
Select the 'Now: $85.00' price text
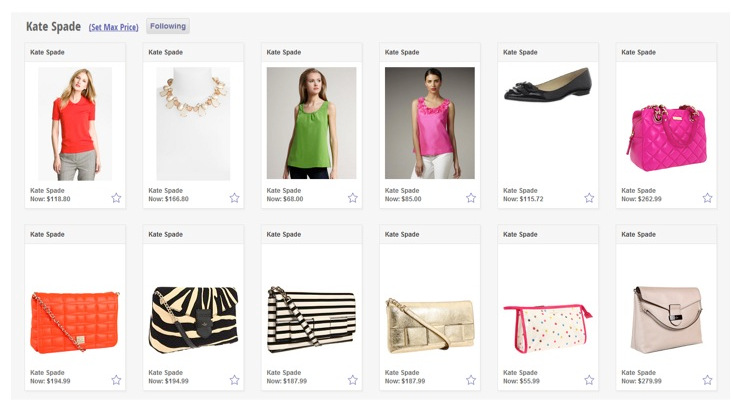coord(403,199)
